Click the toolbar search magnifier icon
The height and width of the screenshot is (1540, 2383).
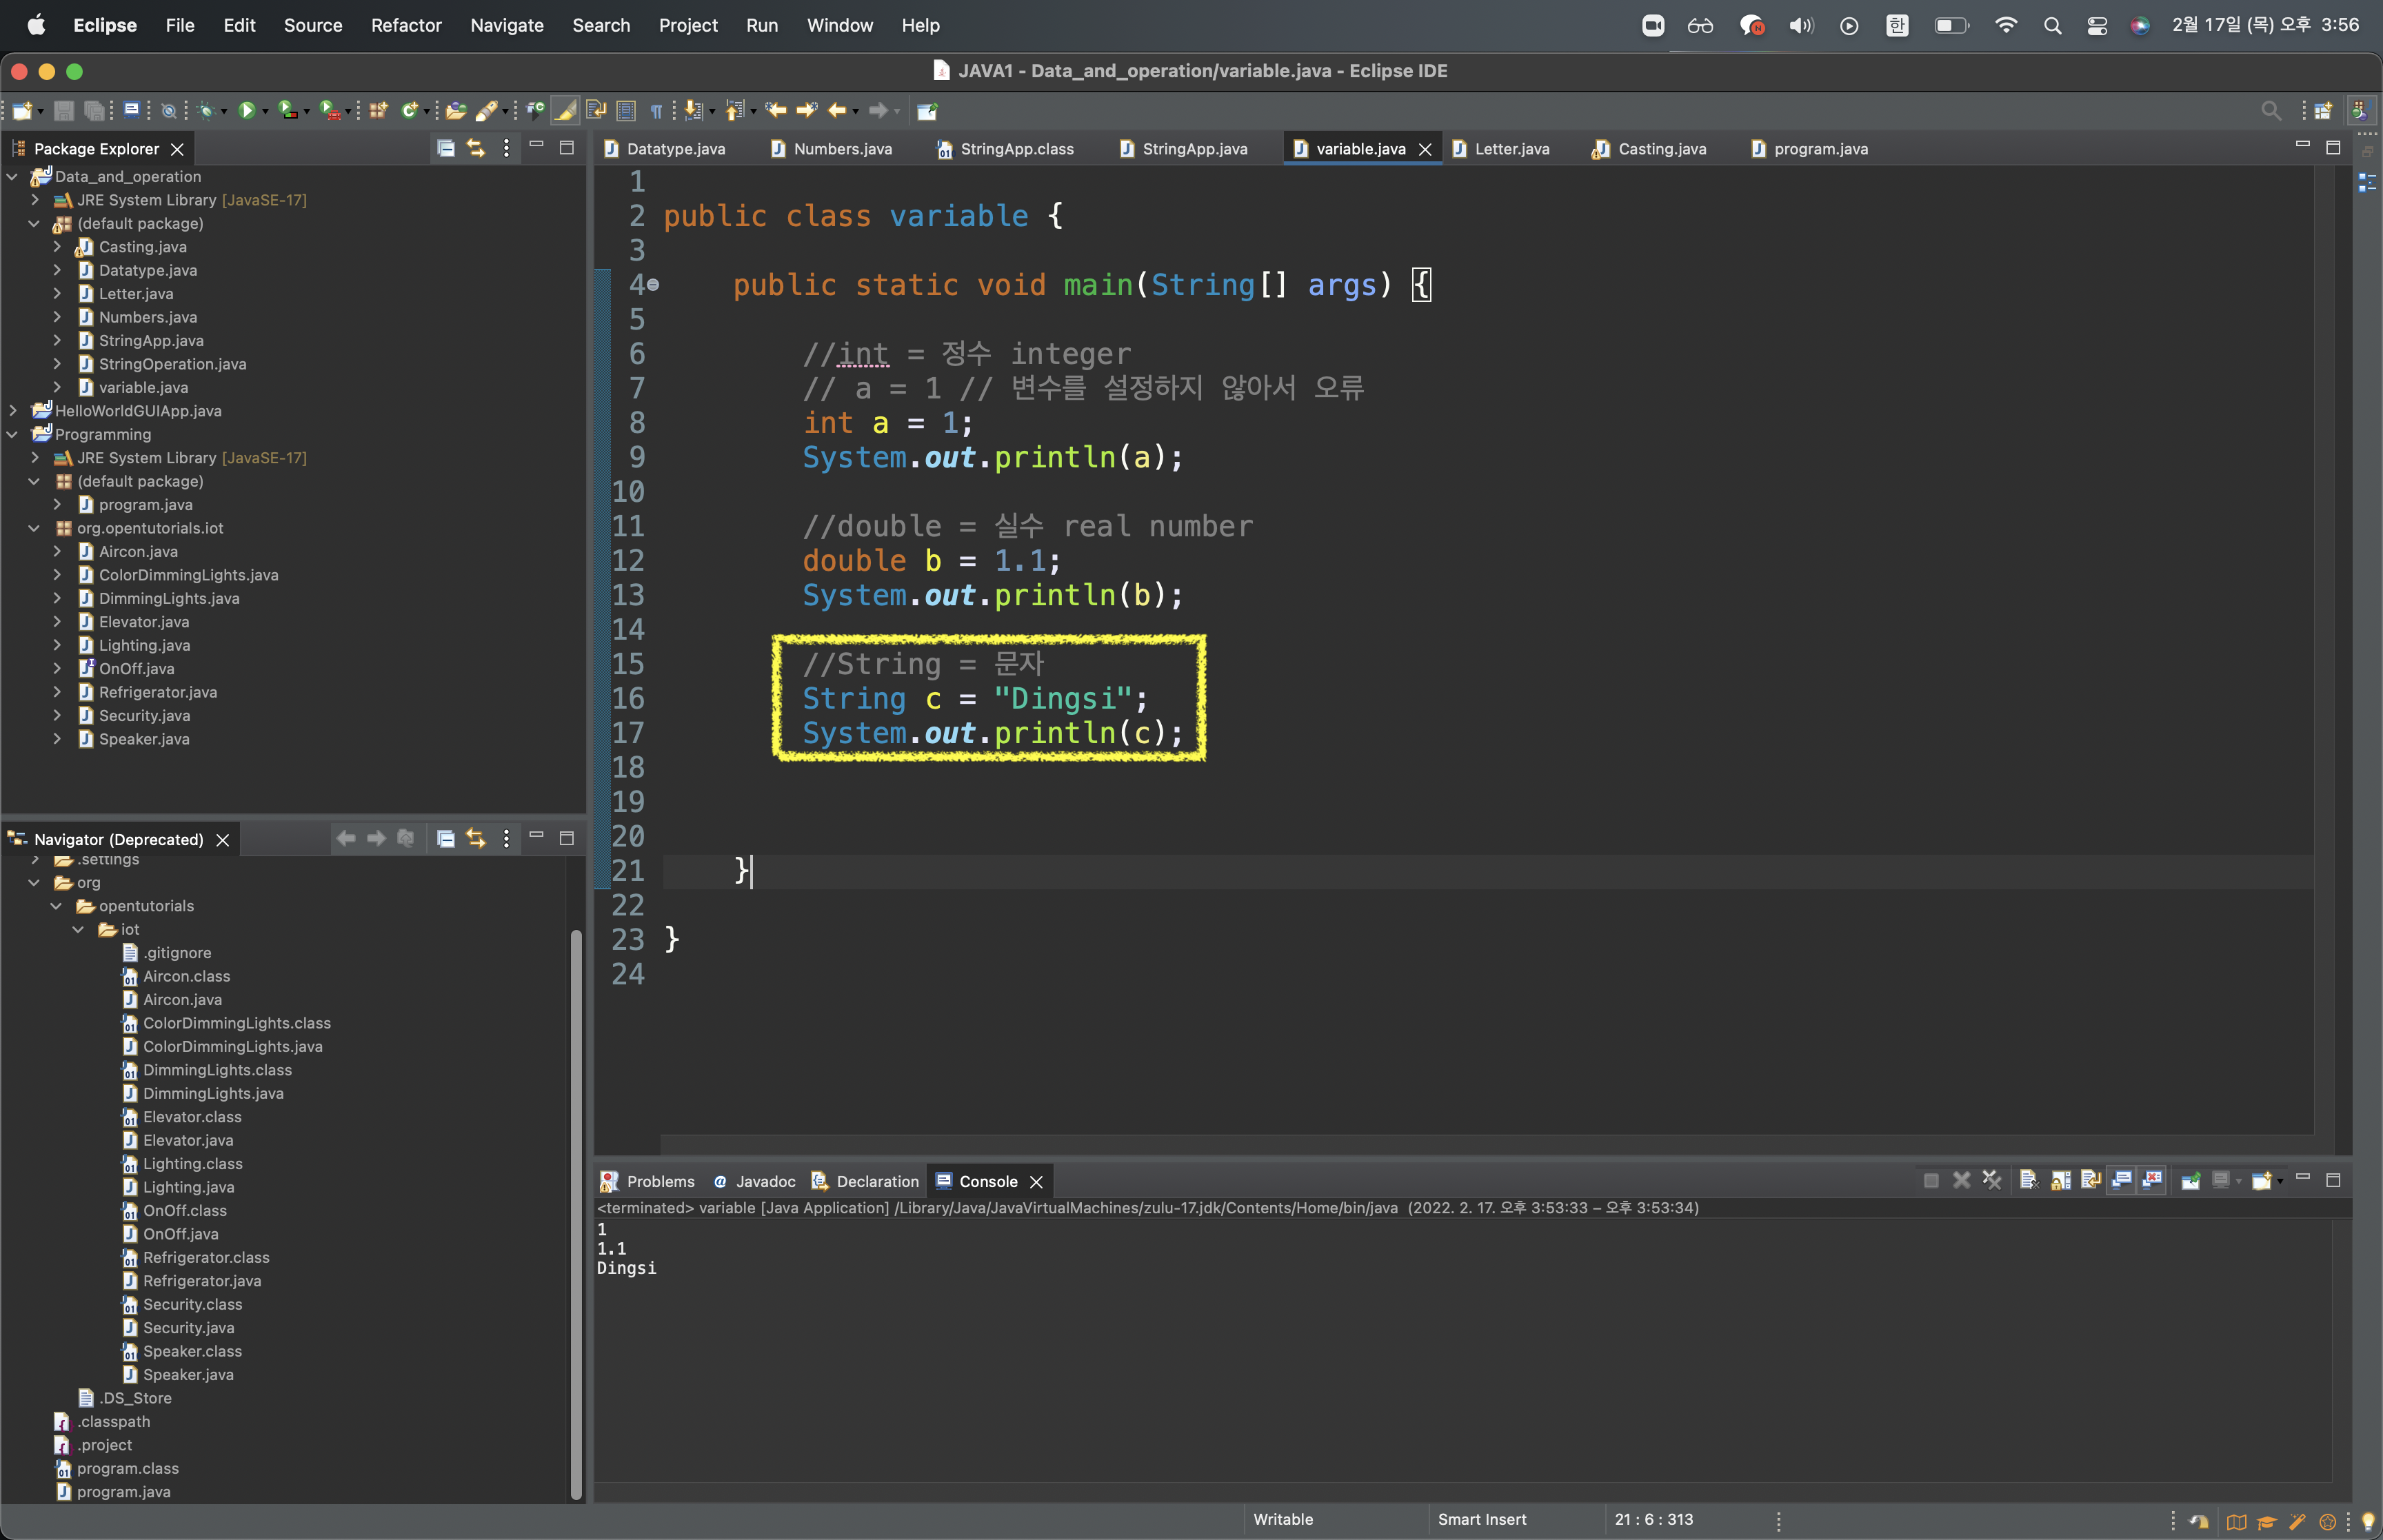pos(2271,110)
